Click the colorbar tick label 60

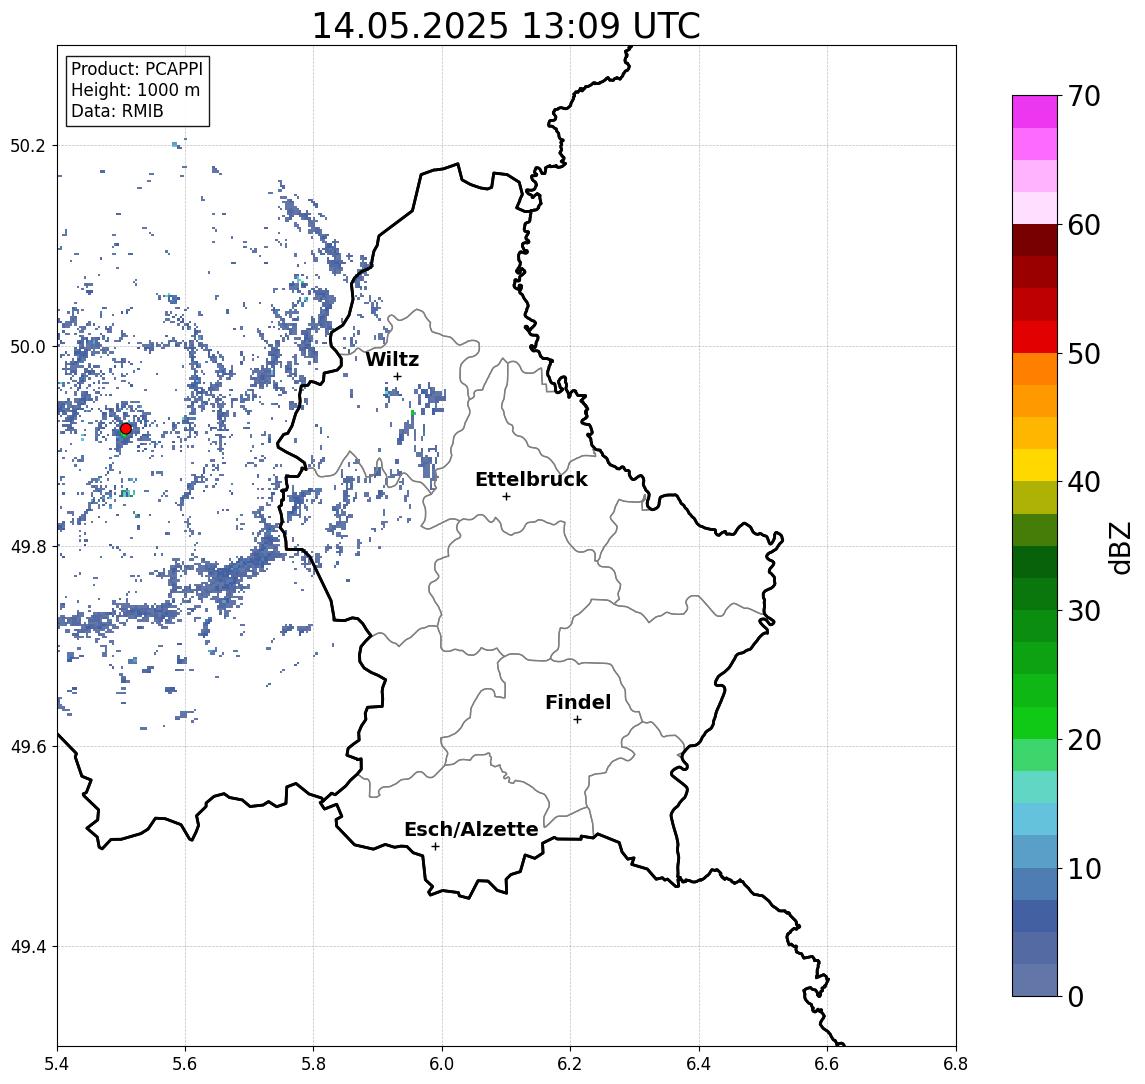tap(1084, 225)
